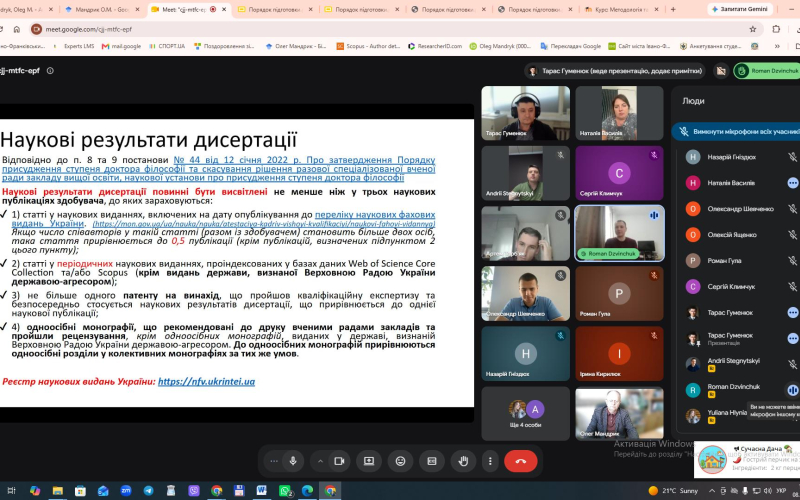Toggle captions button
Viewport: 800px width, 500px height.
coord(432,461)
